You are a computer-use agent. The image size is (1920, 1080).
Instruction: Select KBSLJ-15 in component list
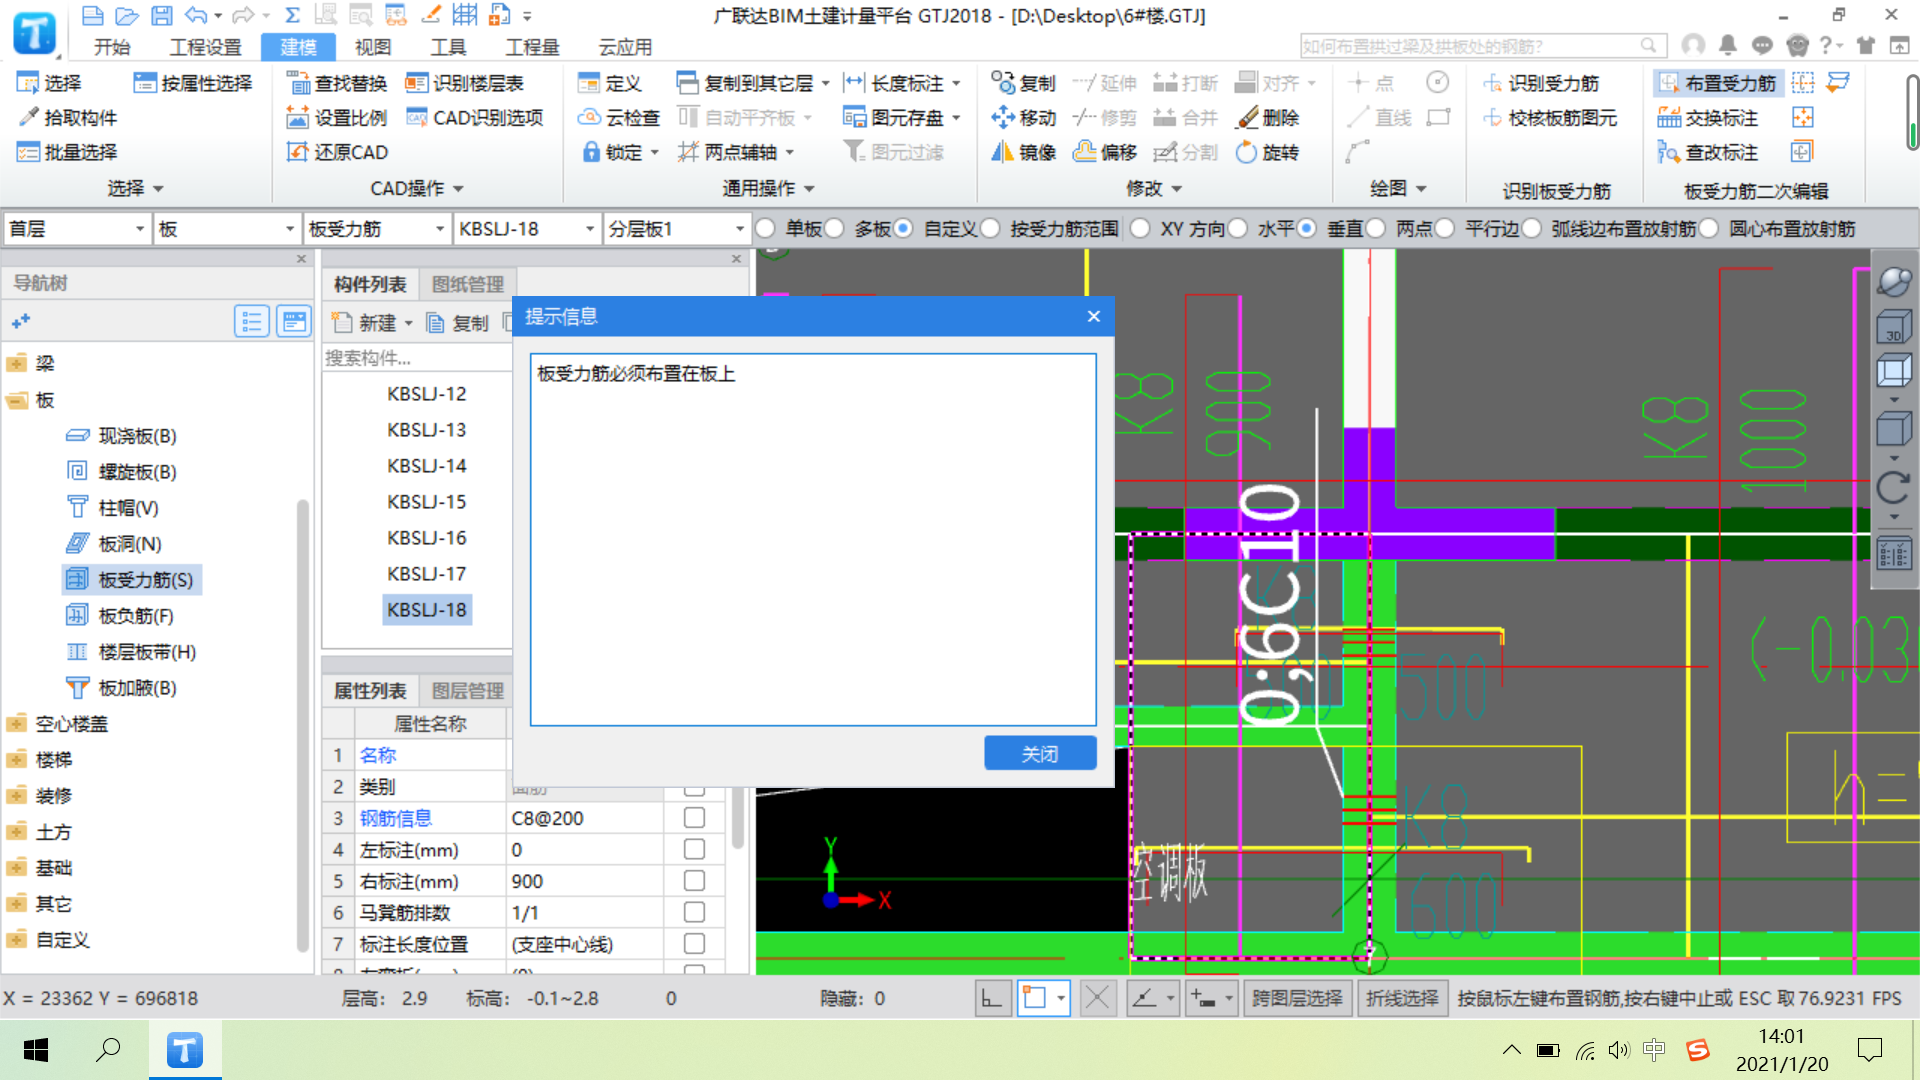[x=427, y=502]
